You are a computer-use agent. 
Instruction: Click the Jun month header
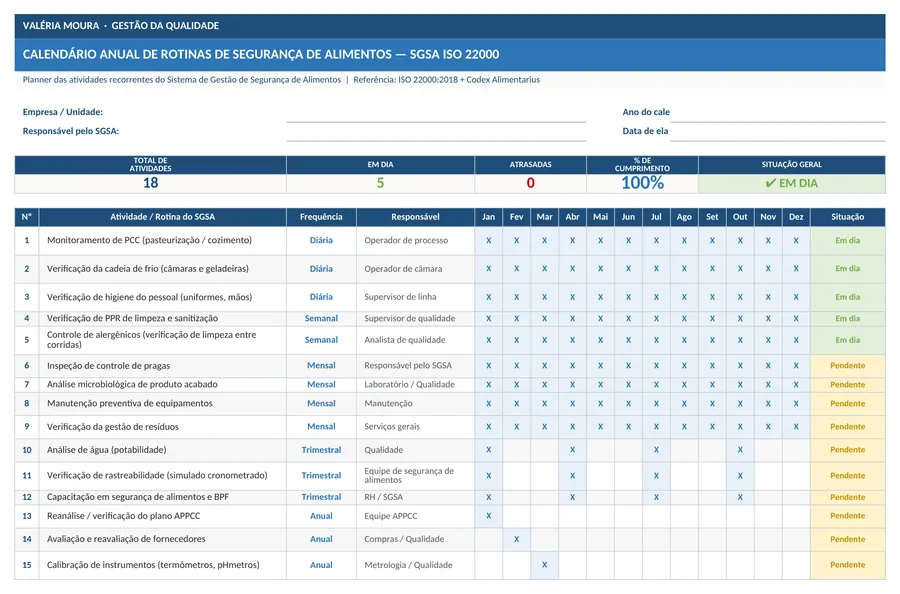(x=628, y=217)
